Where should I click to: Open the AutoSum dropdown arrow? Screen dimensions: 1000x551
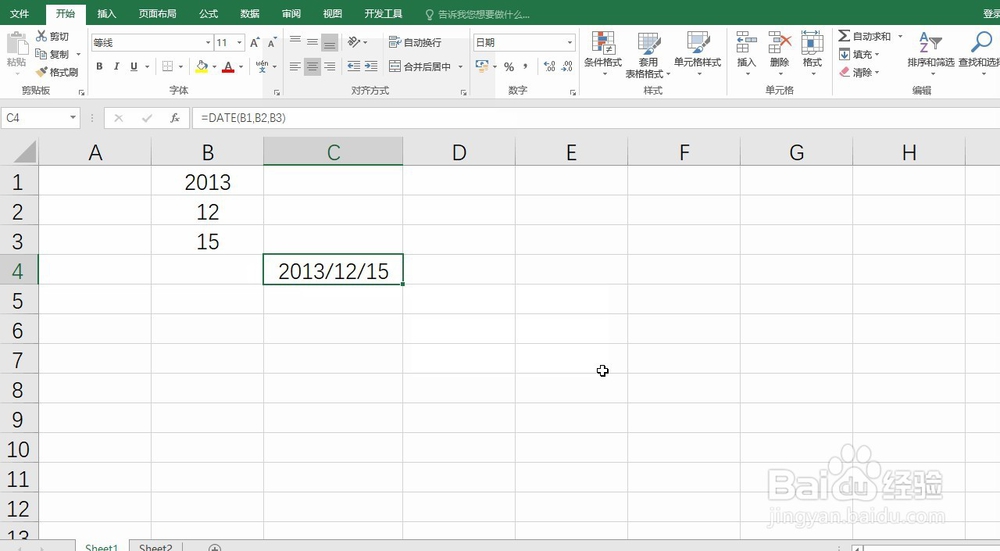[x=901, y=36]
